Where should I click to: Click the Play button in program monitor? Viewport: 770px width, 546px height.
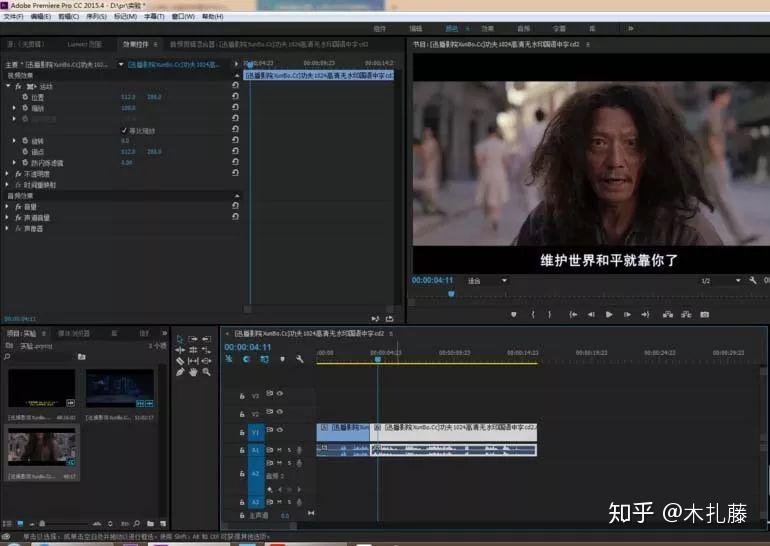pos(609,314)
